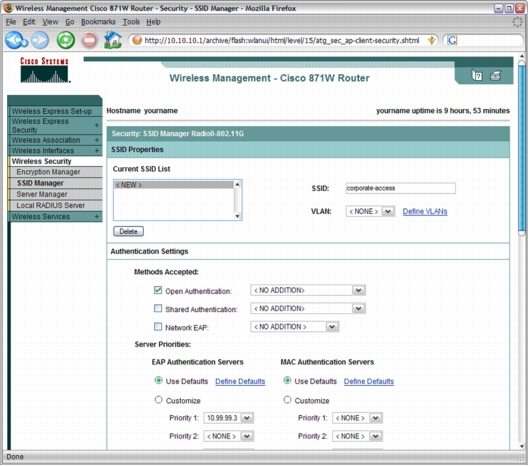Click the Delete button under the SSID list
This screenshot has width=530, height=467.
pyautogui.click(x=128, y=231)
